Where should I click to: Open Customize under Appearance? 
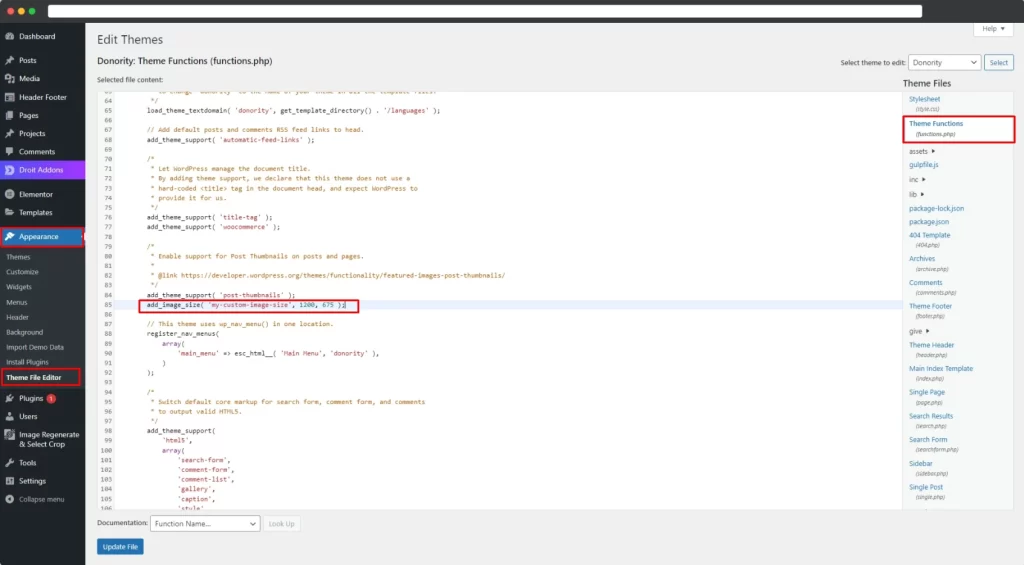pyautogui.click(x=22, y=272)
